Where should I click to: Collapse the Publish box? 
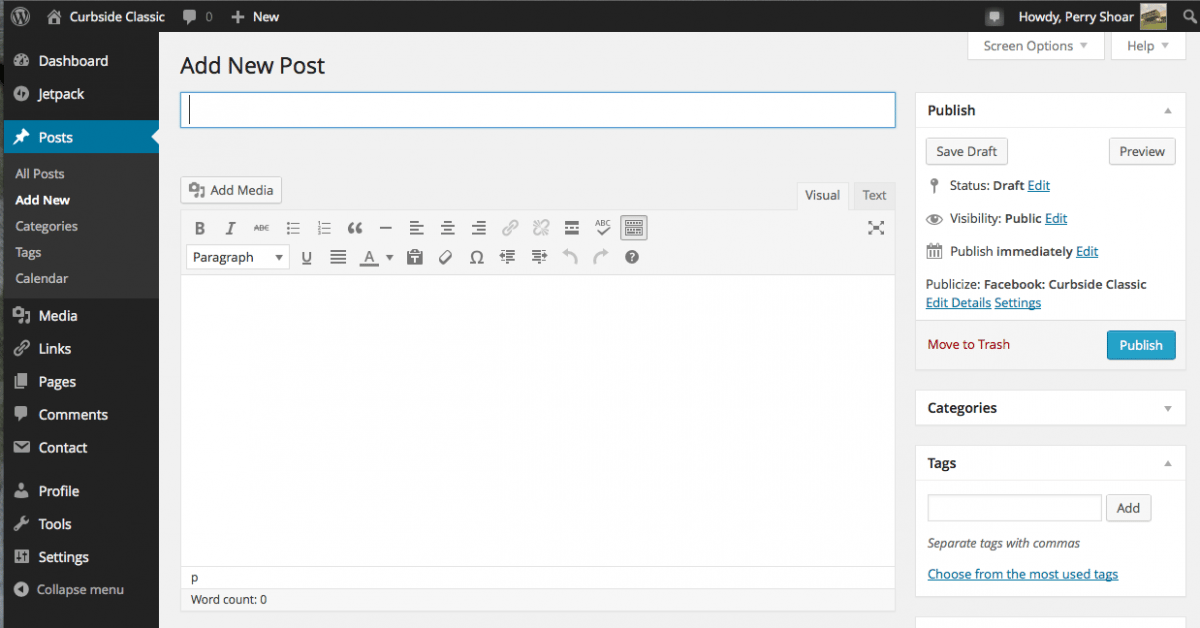coord(1167,110)
